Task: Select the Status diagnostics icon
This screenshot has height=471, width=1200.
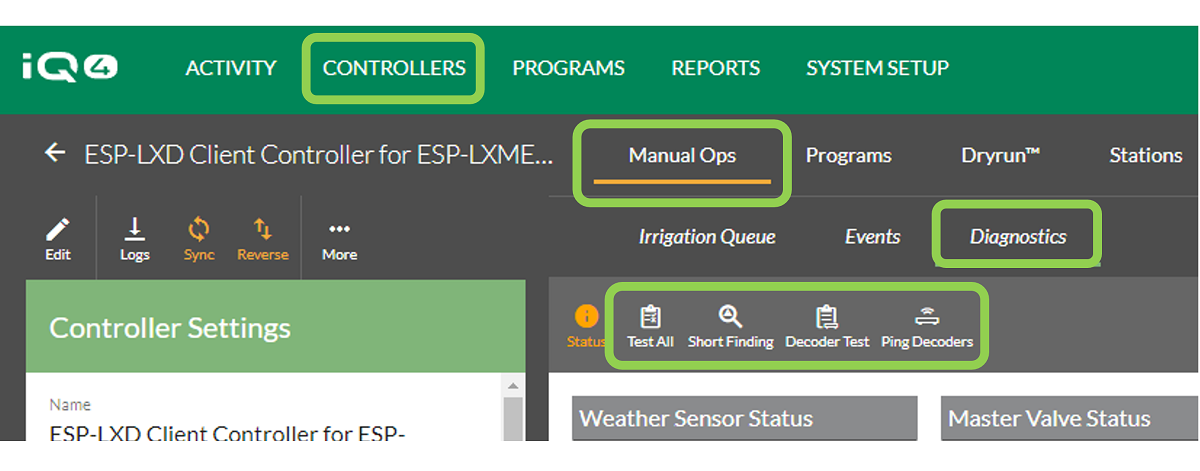Action: click(x=586, y=326)
